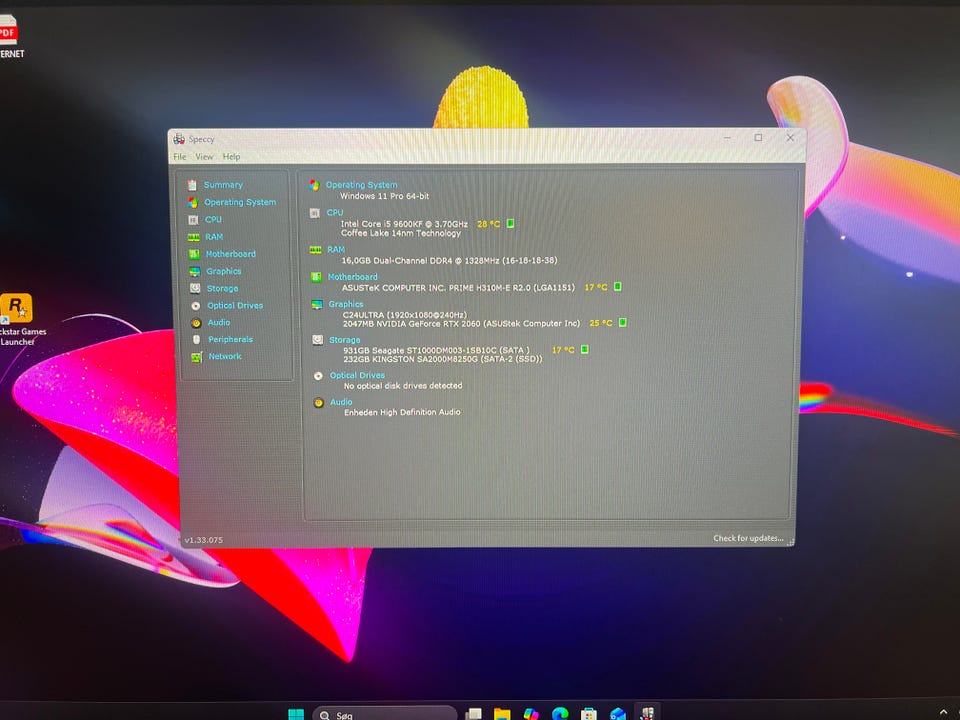This screenshot has width=960, height=720.
Task: Click the Motherboard temperature indicator icon
Action: [618, 287]
